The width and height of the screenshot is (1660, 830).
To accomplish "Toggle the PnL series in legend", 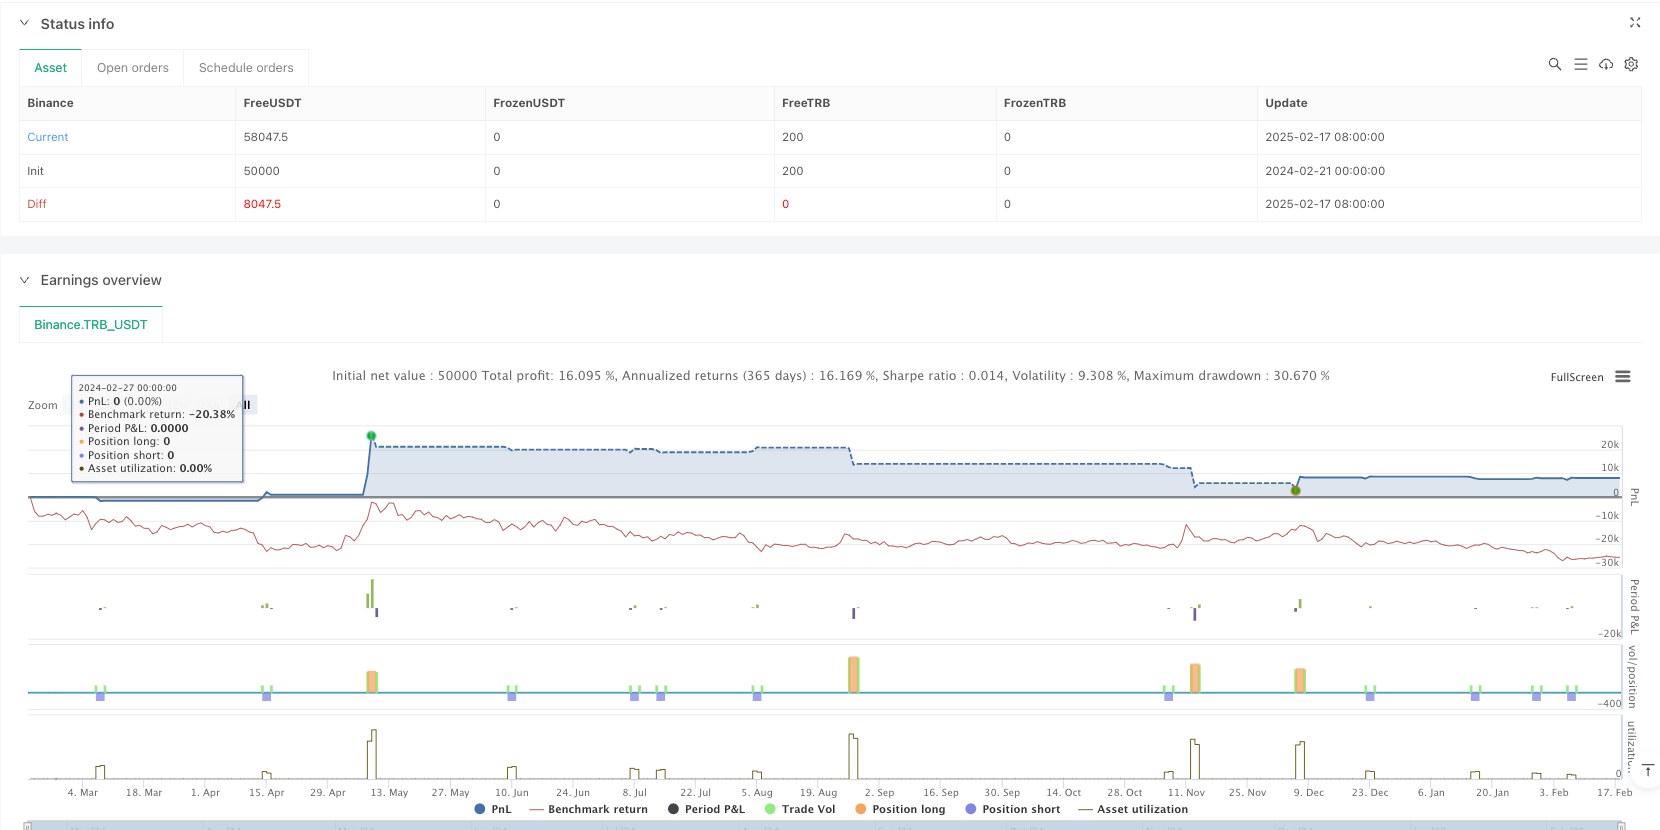I will (493, 809).
